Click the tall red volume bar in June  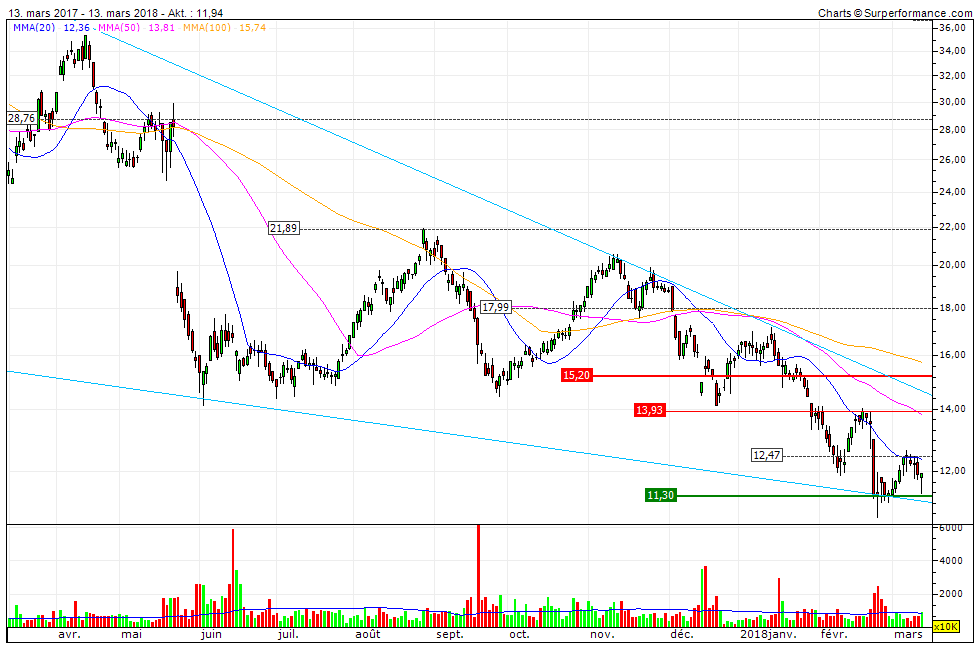[x=232, y=578]
